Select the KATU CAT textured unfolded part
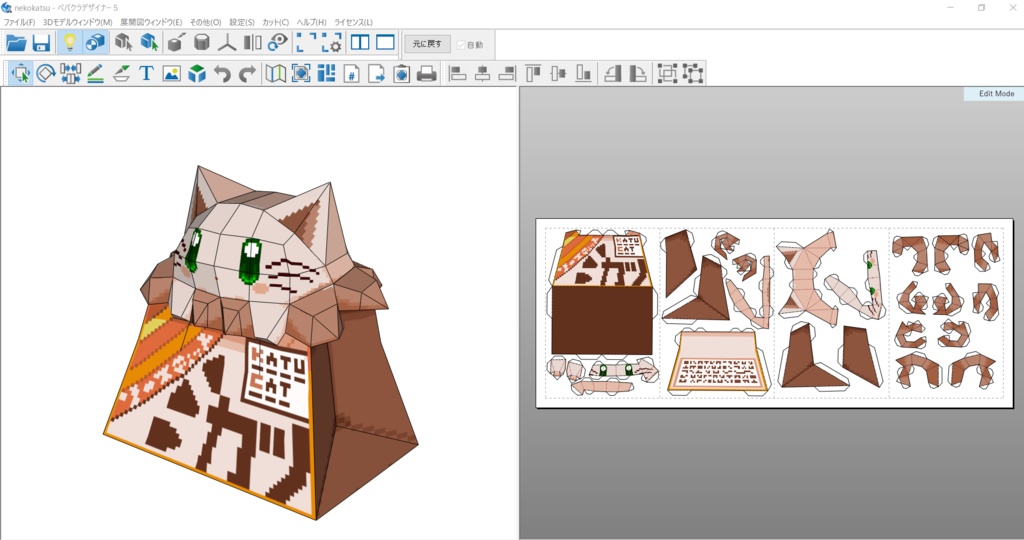 tap(601, 258)
